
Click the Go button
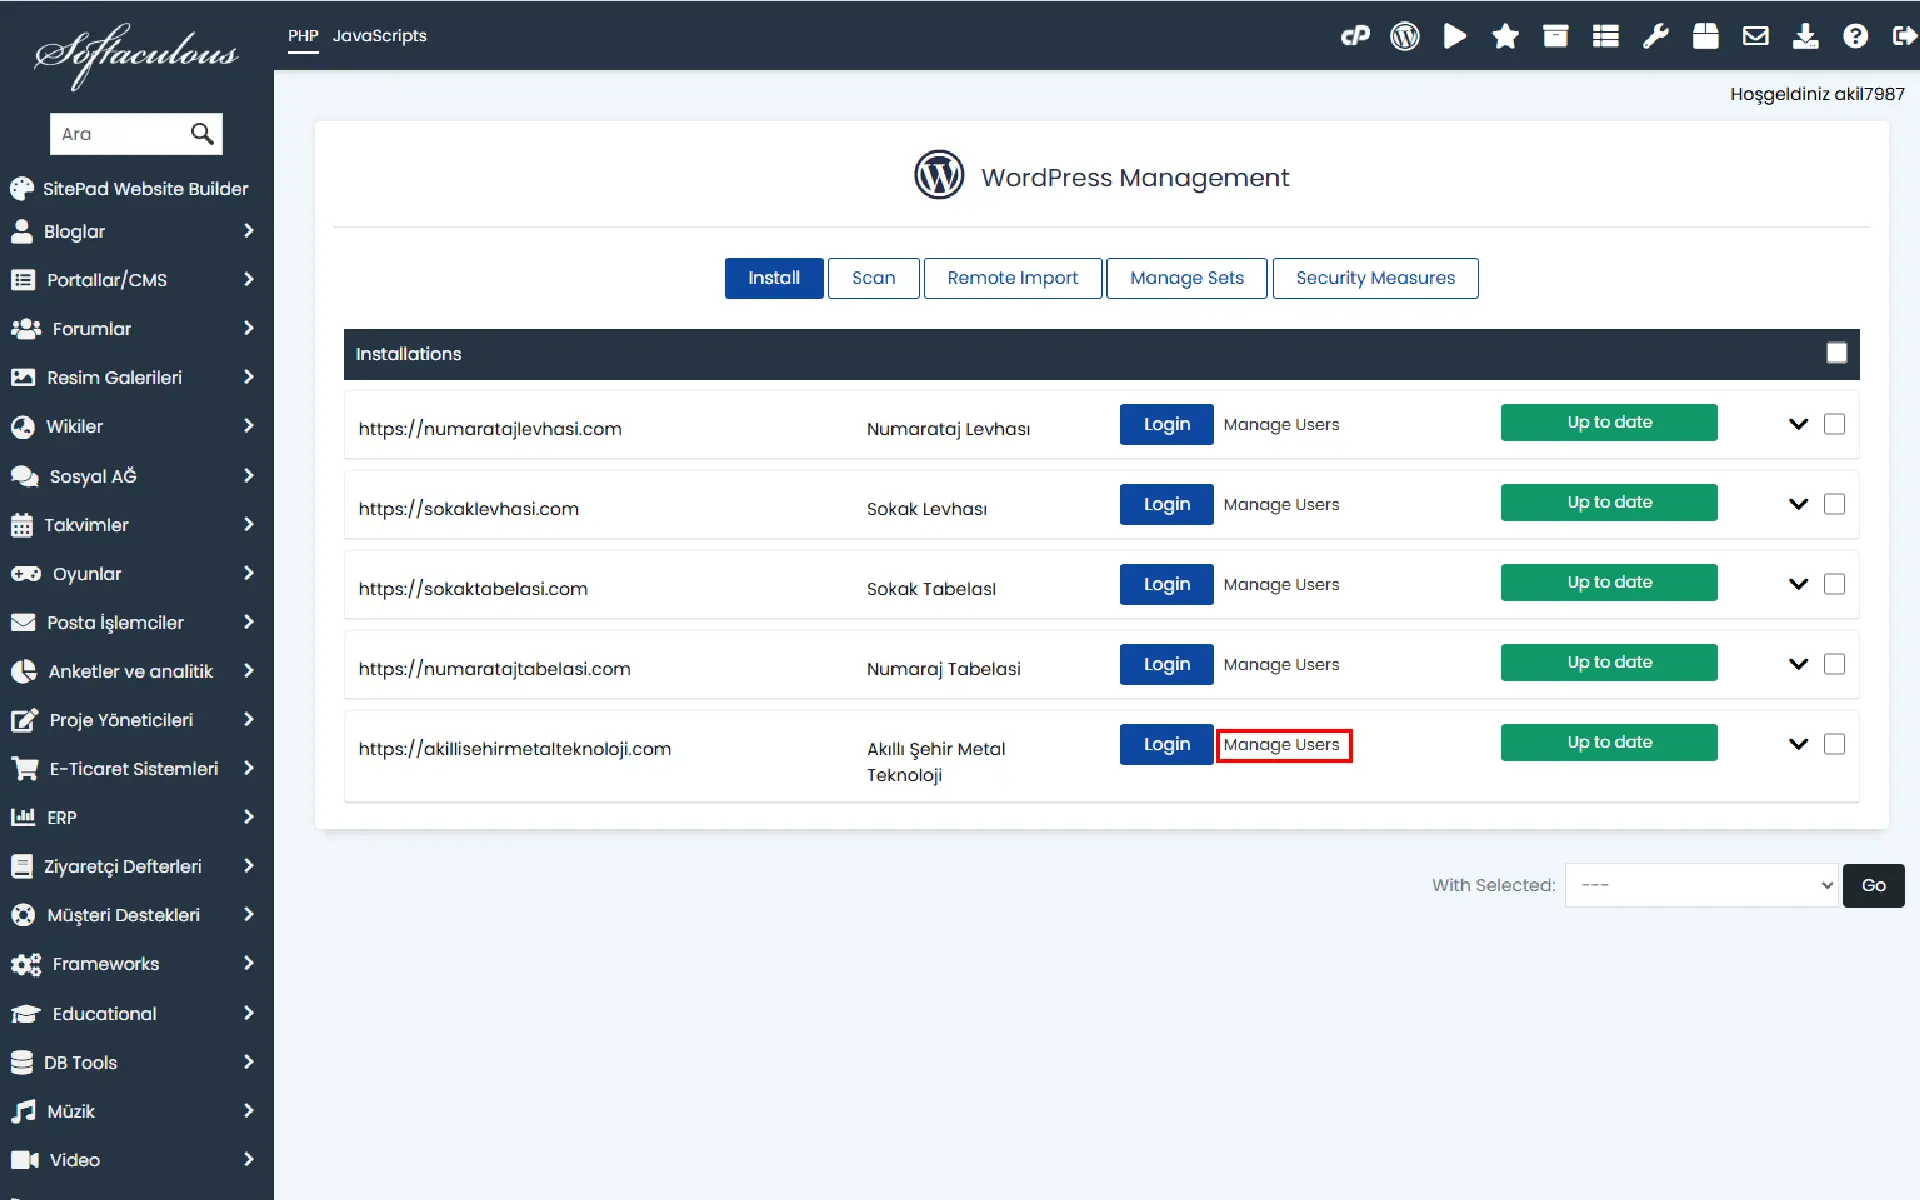1873,885
